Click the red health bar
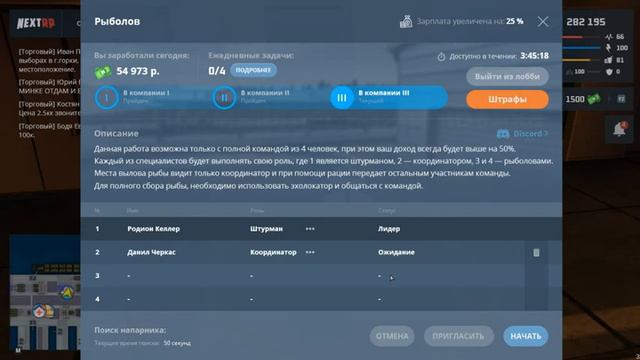The width and height of the screenshot is (640, 360). (x=582, y=37)
